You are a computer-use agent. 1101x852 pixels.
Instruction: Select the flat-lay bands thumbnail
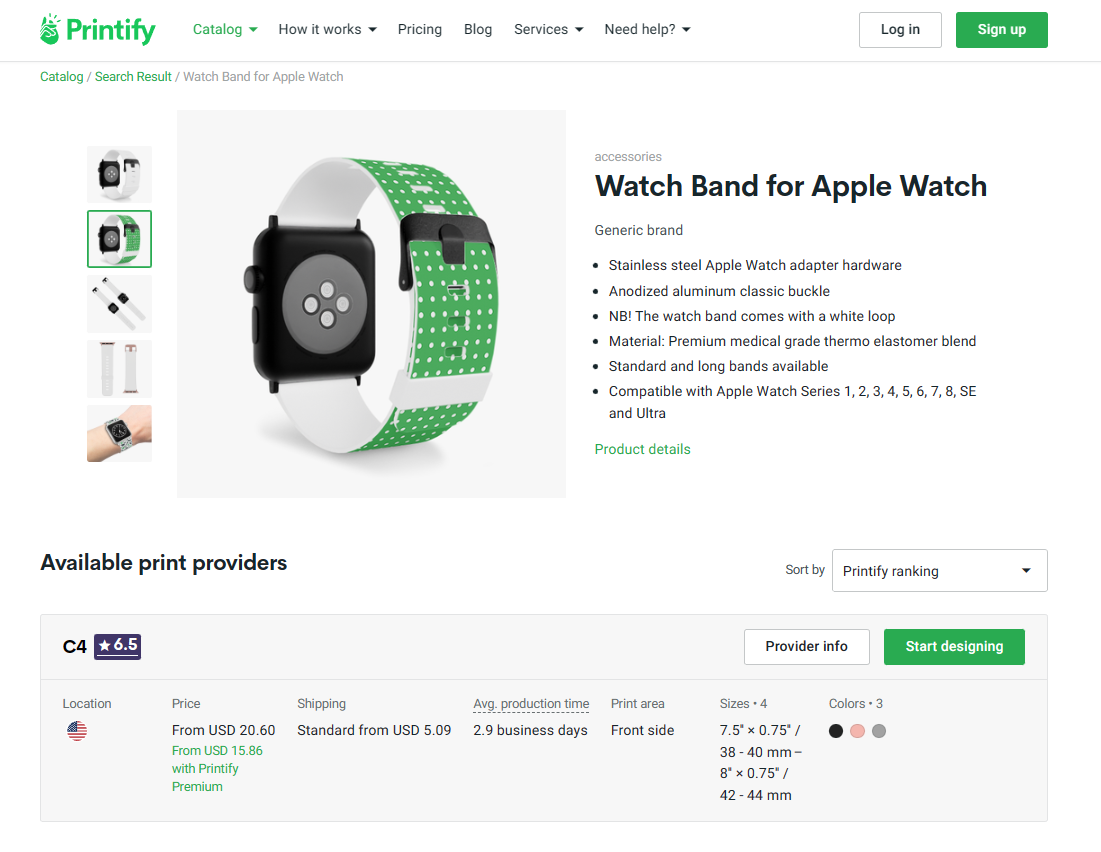pyautogui.click(x=119, y=303)
